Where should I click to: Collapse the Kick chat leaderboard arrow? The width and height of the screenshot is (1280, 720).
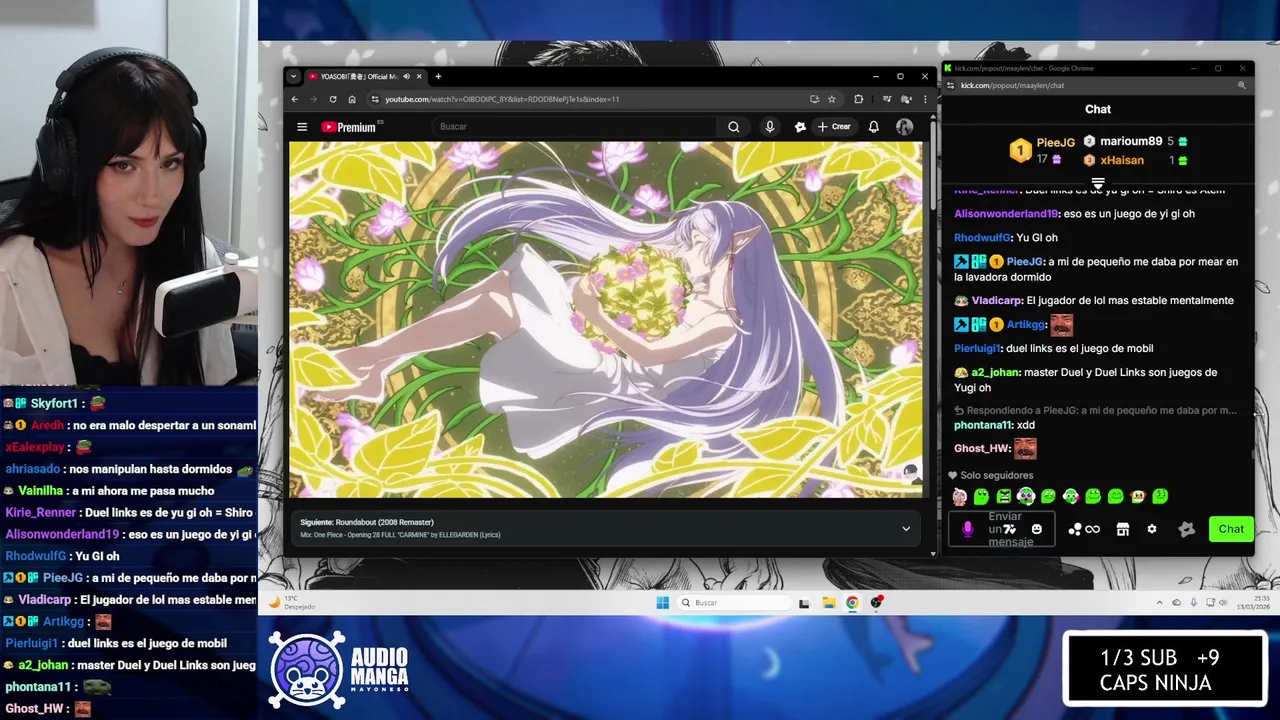point(1098,184)
